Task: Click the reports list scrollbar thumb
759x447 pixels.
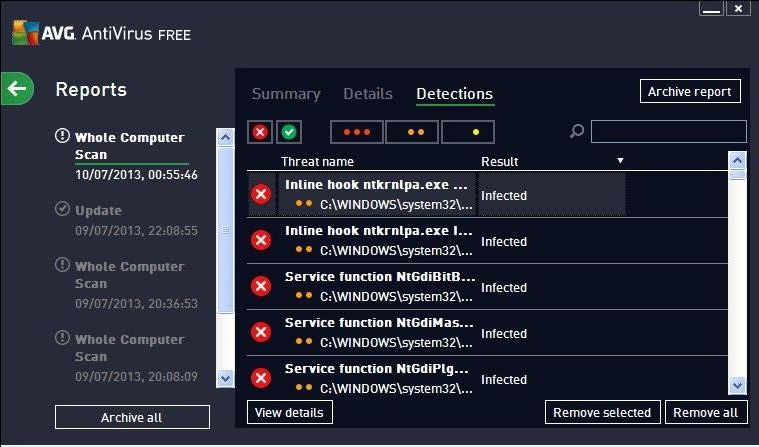Action: (225, 230)
